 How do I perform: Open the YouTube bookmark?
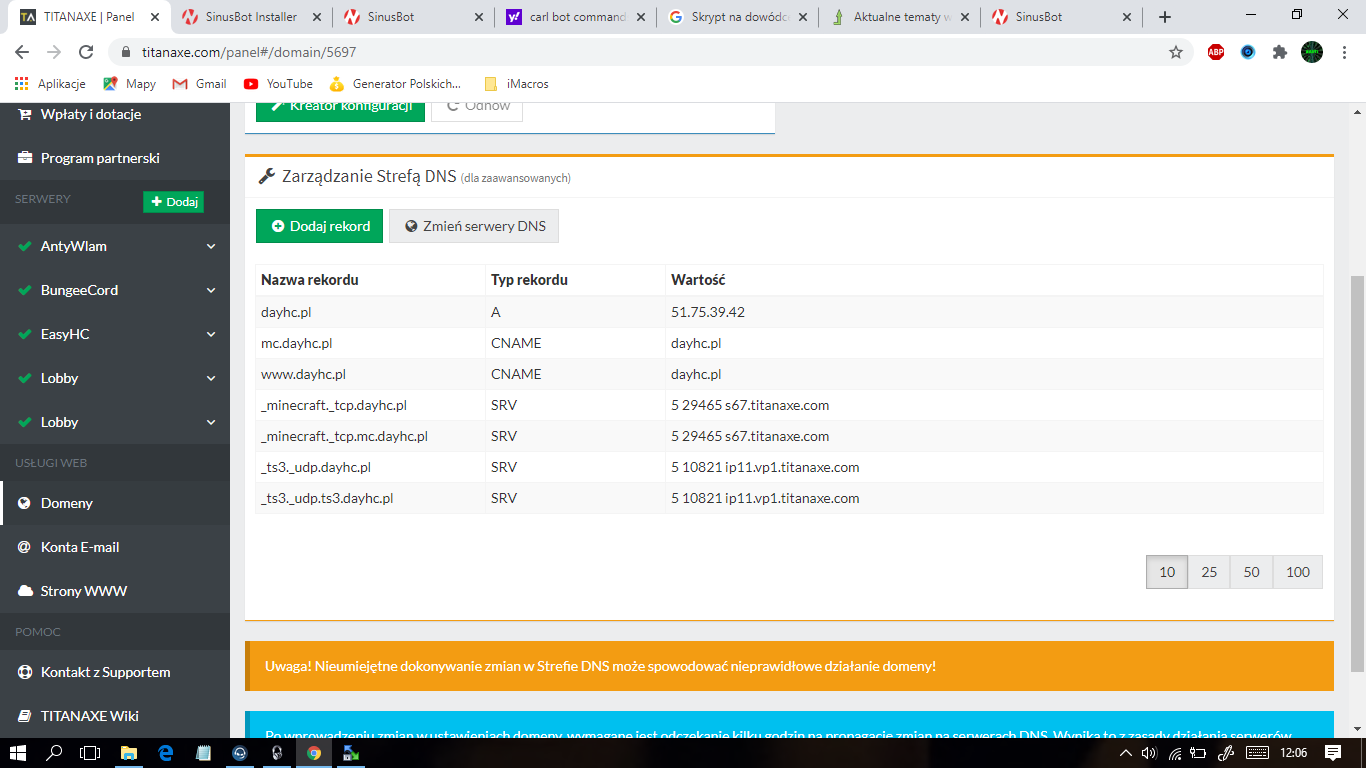click(x=278, y=84)
